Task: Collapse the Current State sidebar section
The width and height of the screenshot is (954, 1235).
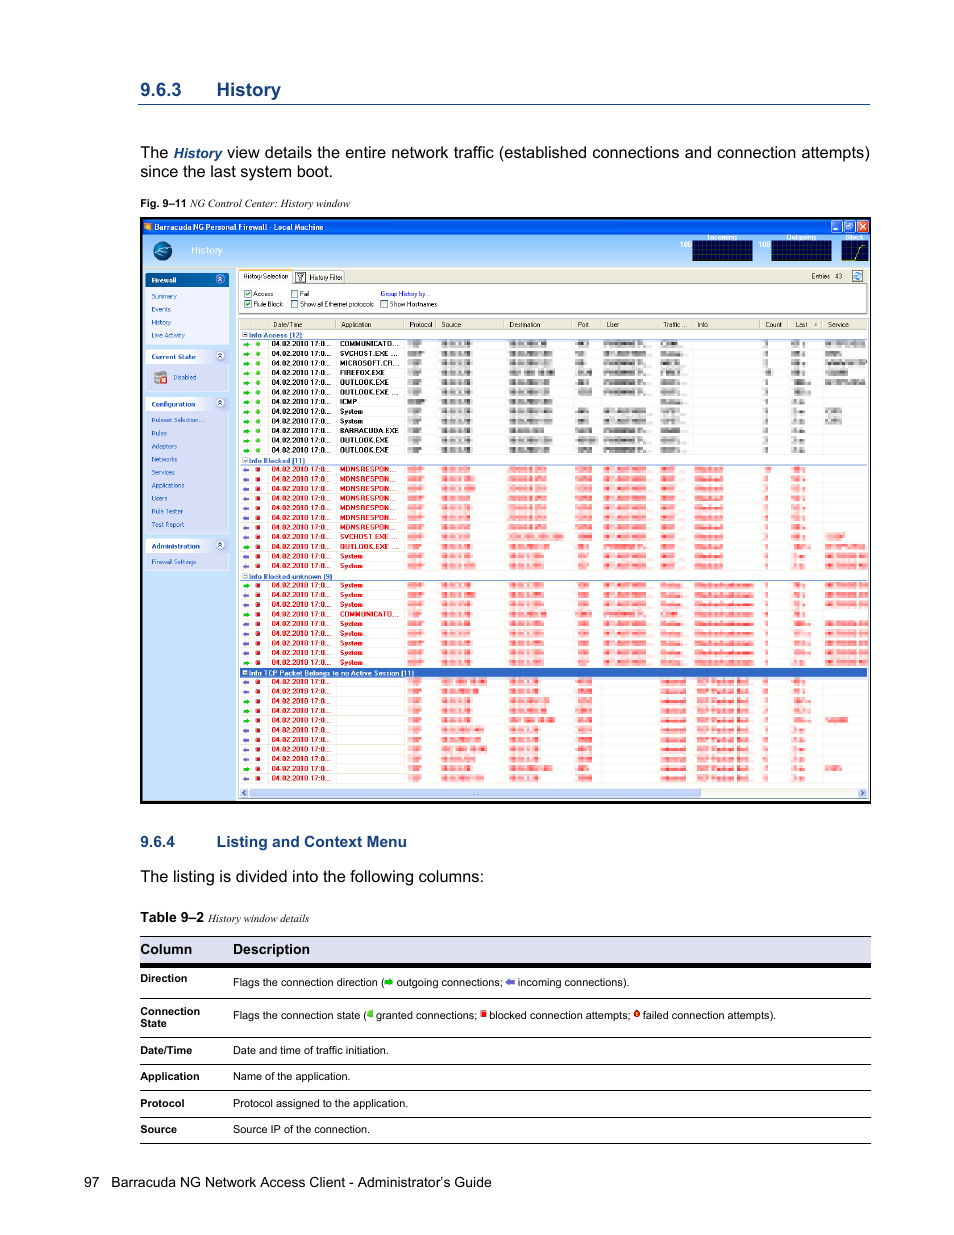Action: [220, 356]
